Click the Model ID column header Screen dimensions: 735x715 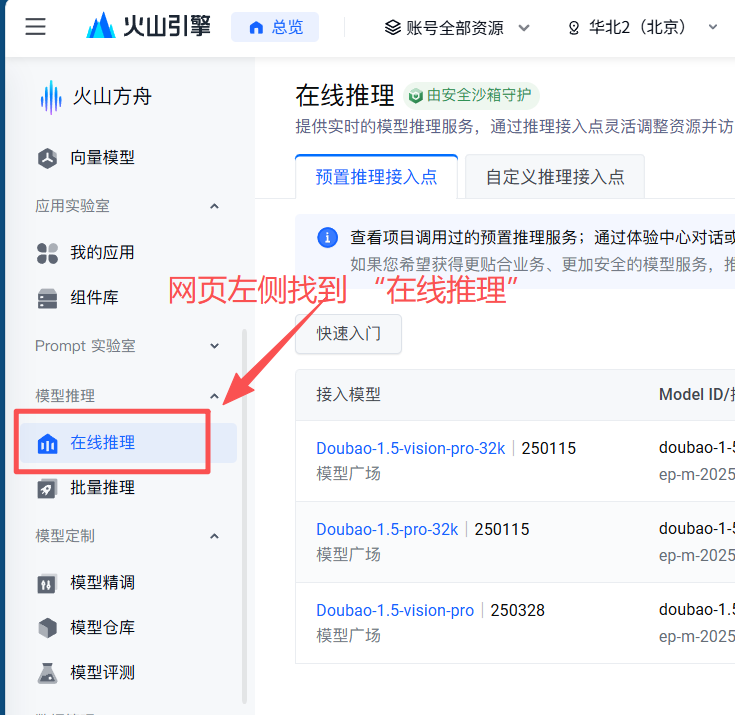click(x=697, y=395)
